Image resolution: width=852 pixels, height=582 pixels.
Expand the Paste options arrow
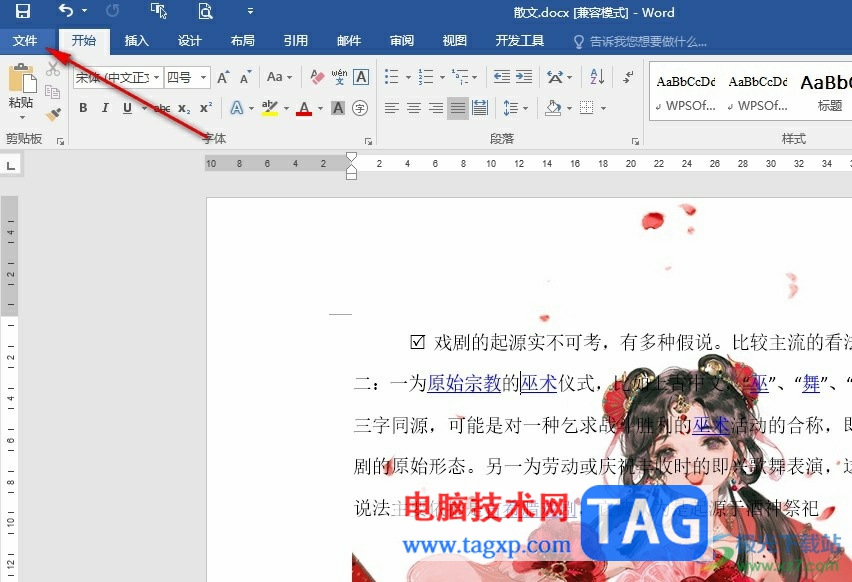click(x=22, y=117)
